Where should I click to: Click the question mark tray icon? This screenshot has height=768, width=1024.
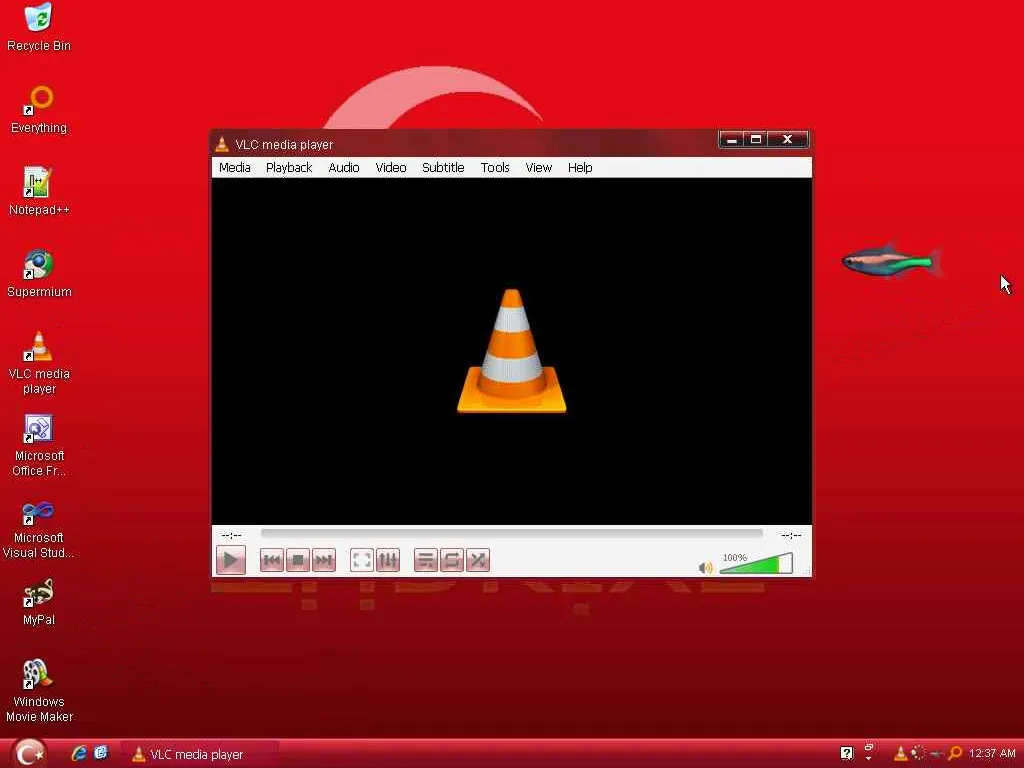pos(846,754)
